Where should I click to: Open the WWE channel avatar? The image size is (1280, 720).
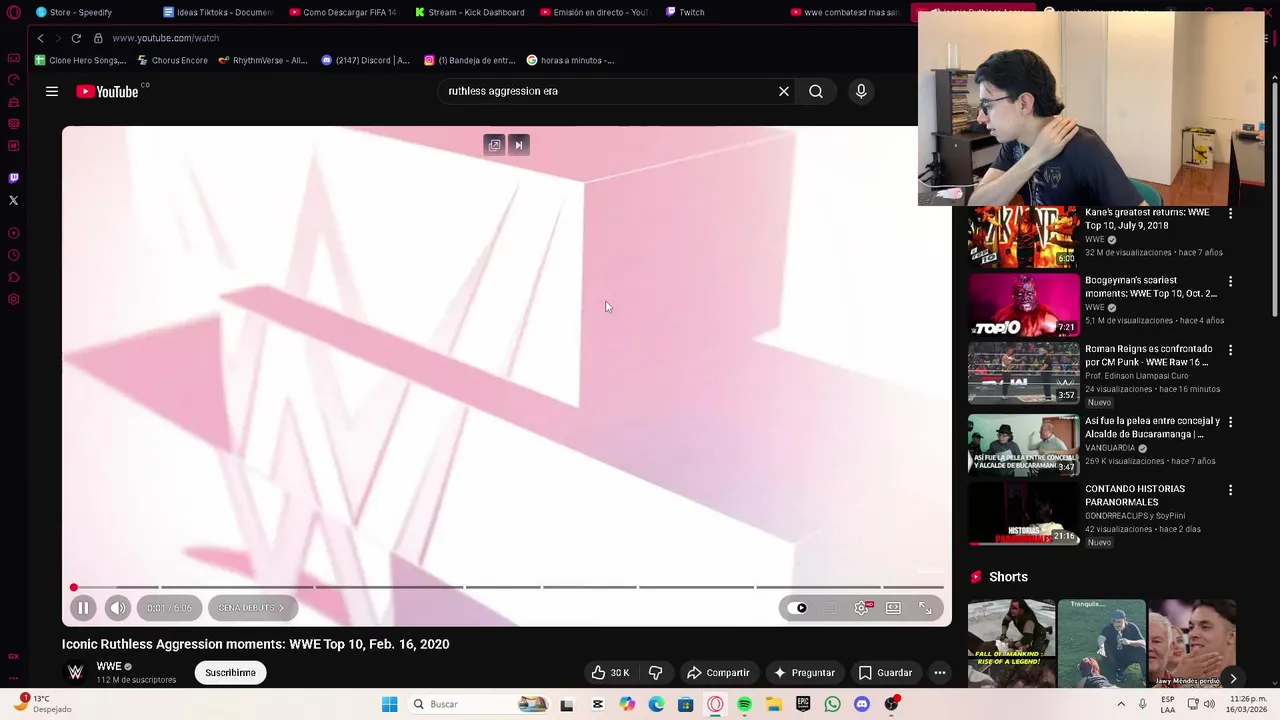(x=75, y=672)
